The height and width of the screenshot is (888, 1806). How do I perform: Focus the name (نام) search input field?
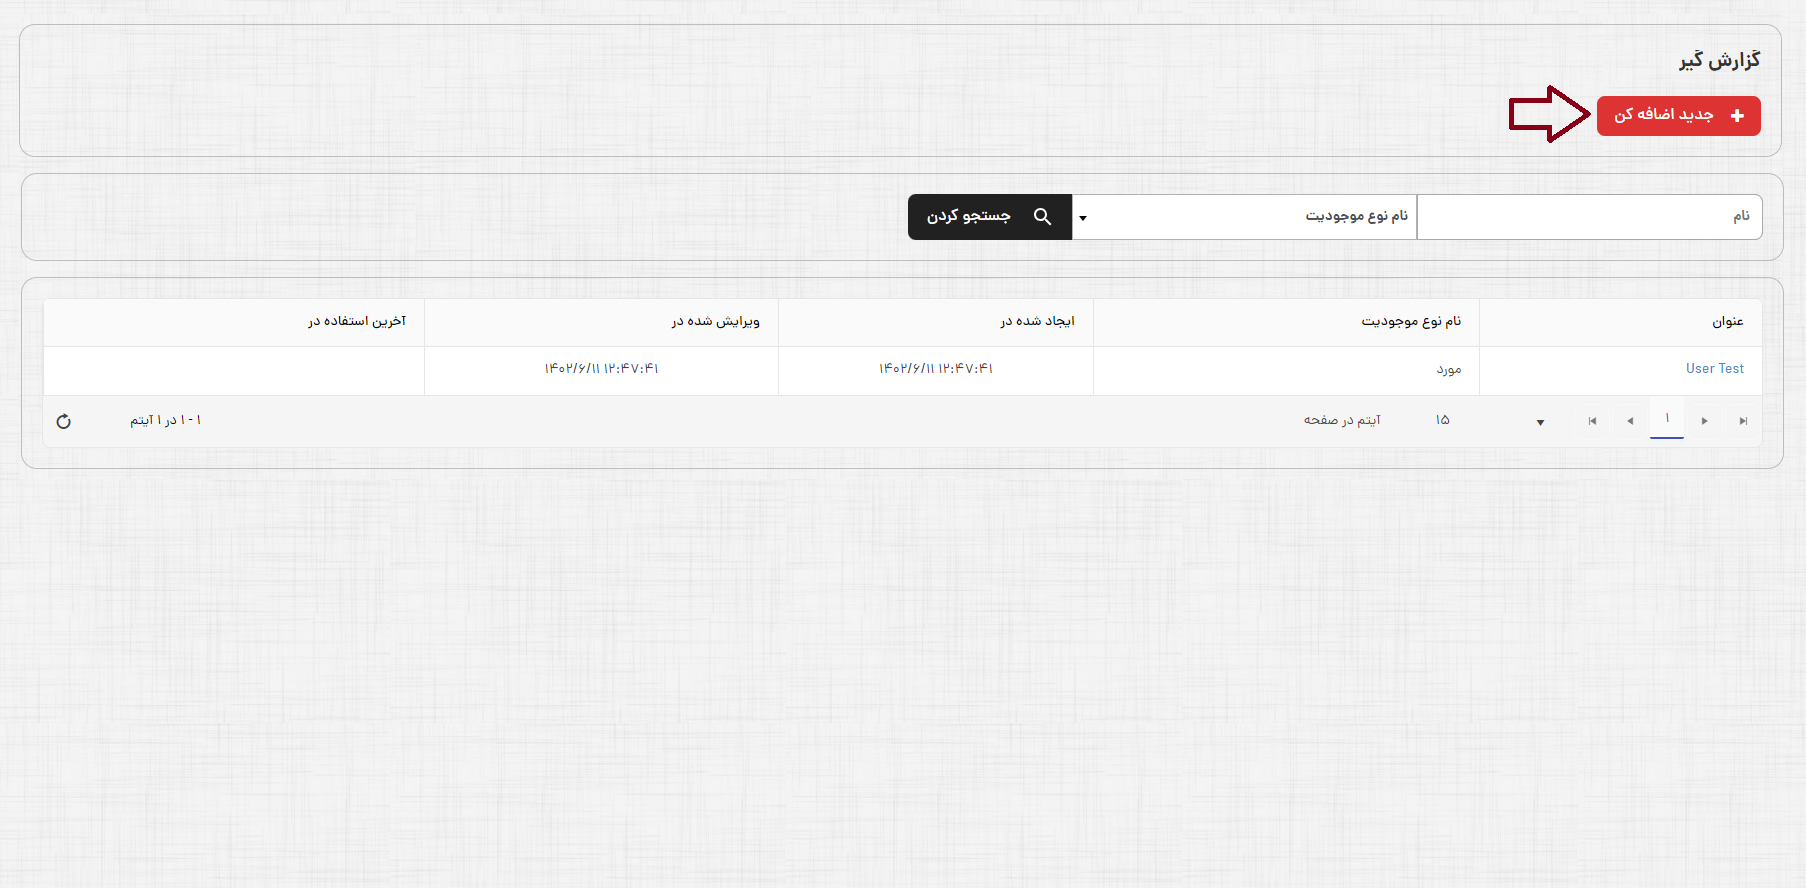[1588, 217]
